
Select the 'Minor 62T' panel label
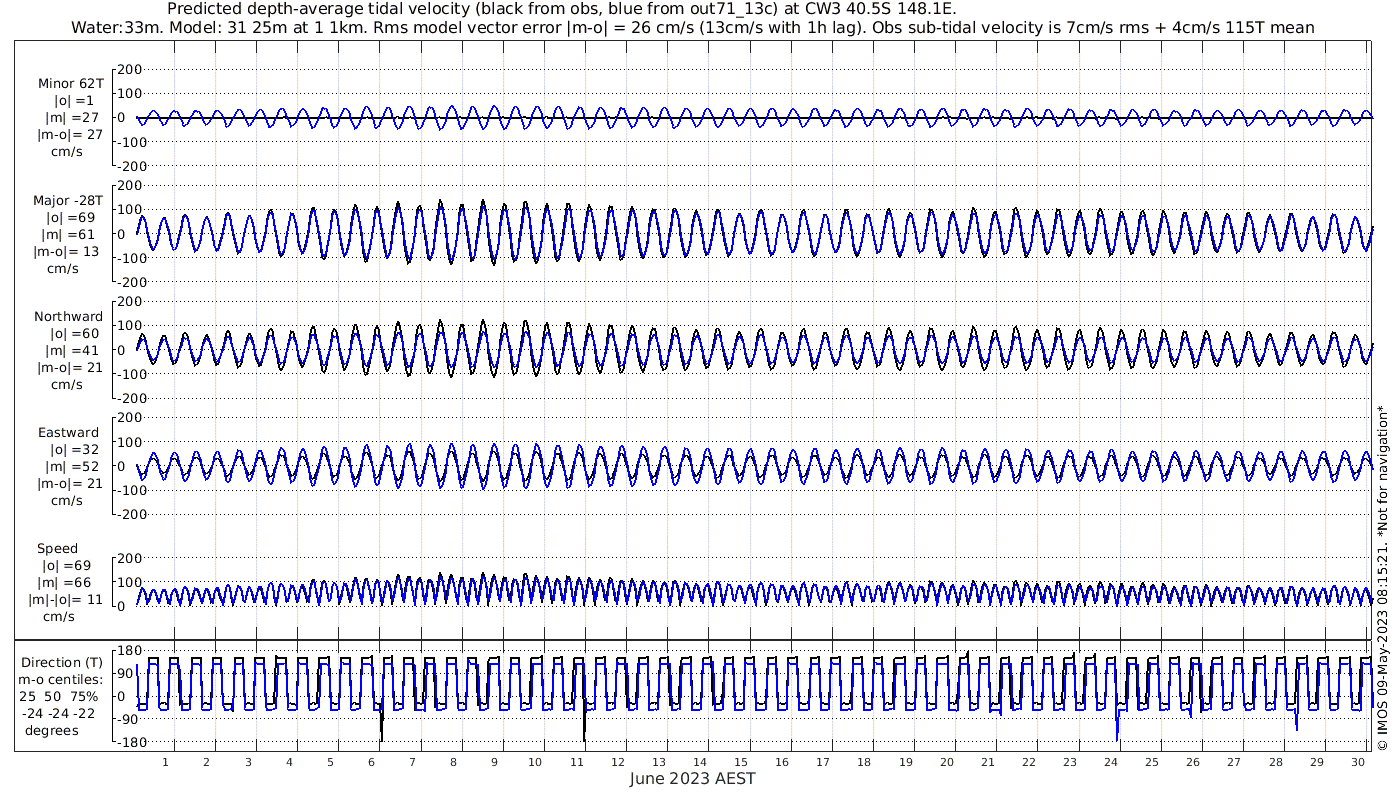70,83
